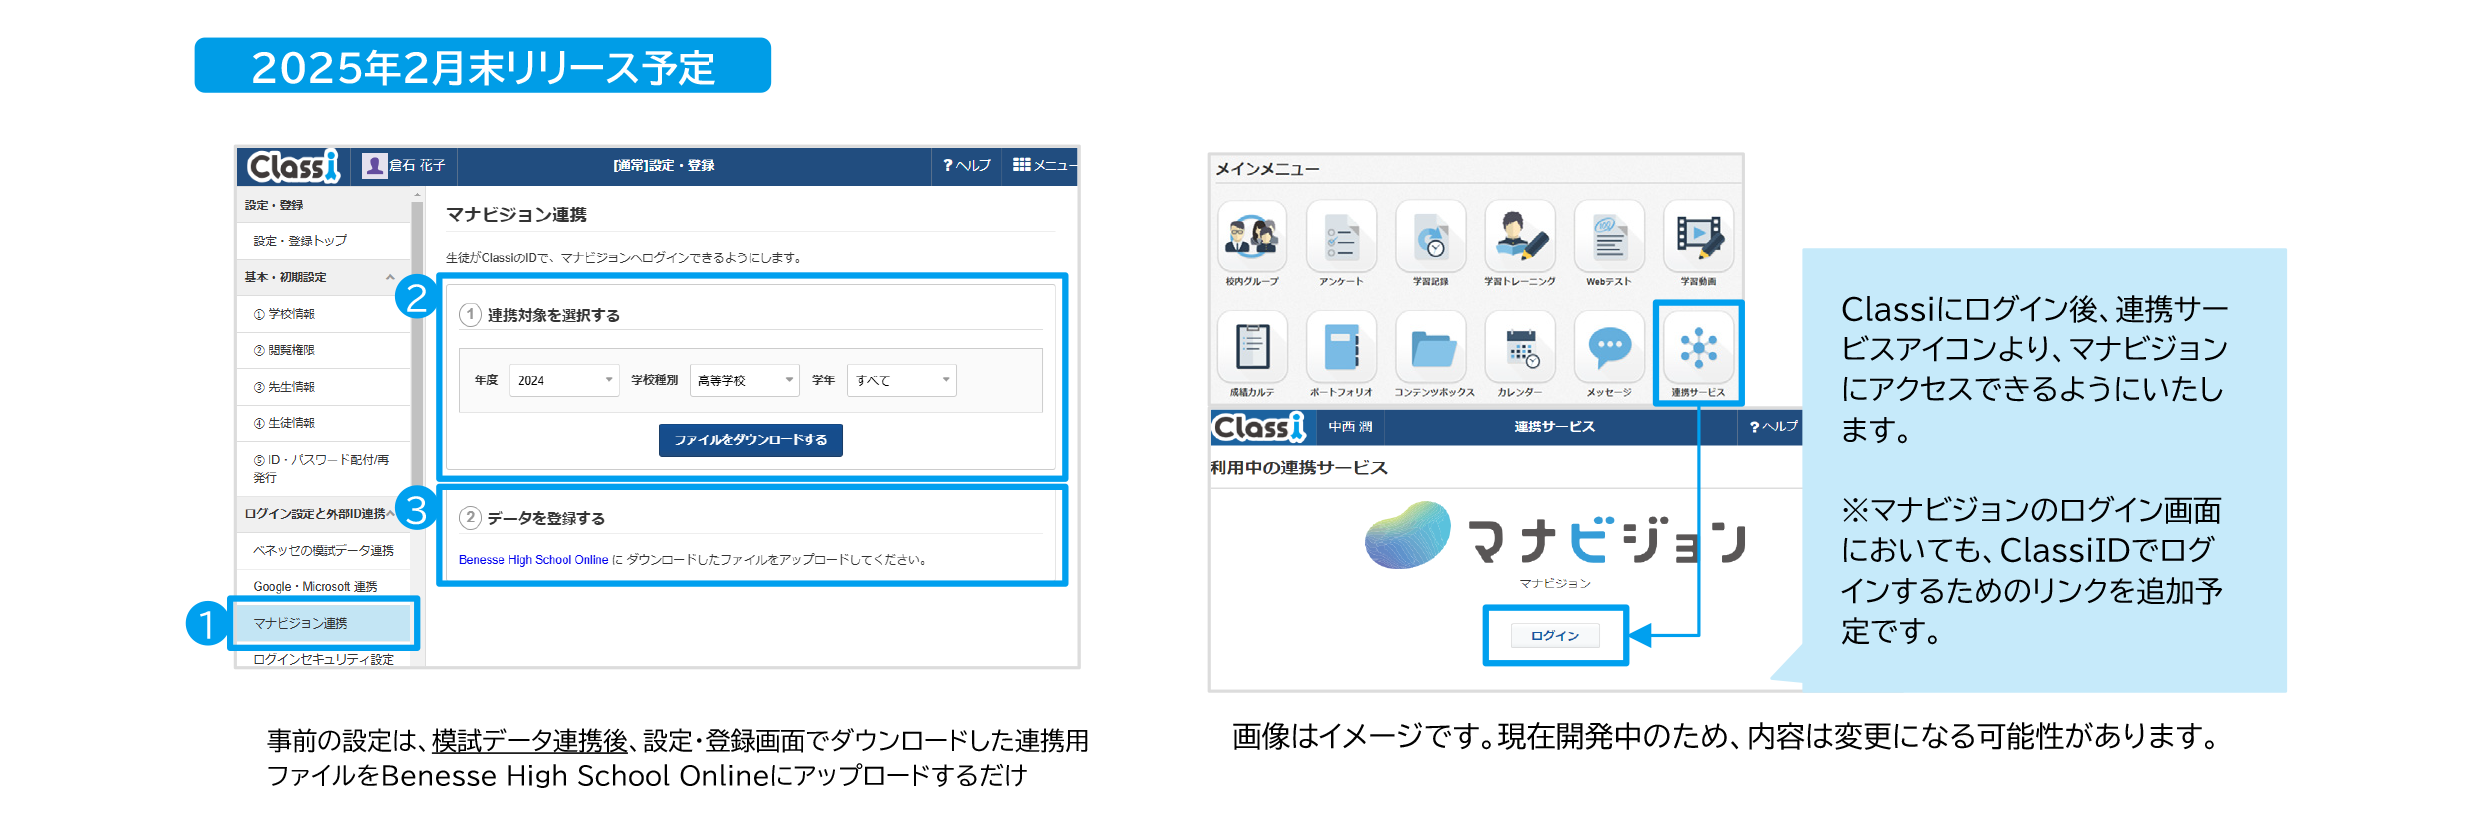Click the user name 倉石 花子
2480x822 pixels.
pyautogui.click(x=417, y=165)
